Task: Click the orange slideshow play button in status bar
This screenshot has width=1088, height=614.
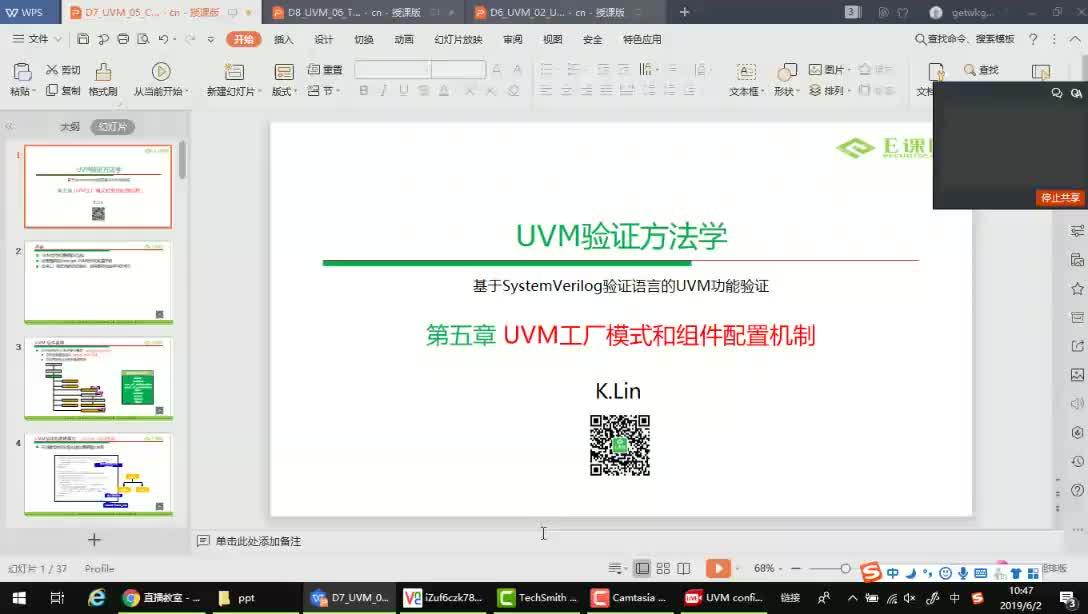Action: click(718, 568)
